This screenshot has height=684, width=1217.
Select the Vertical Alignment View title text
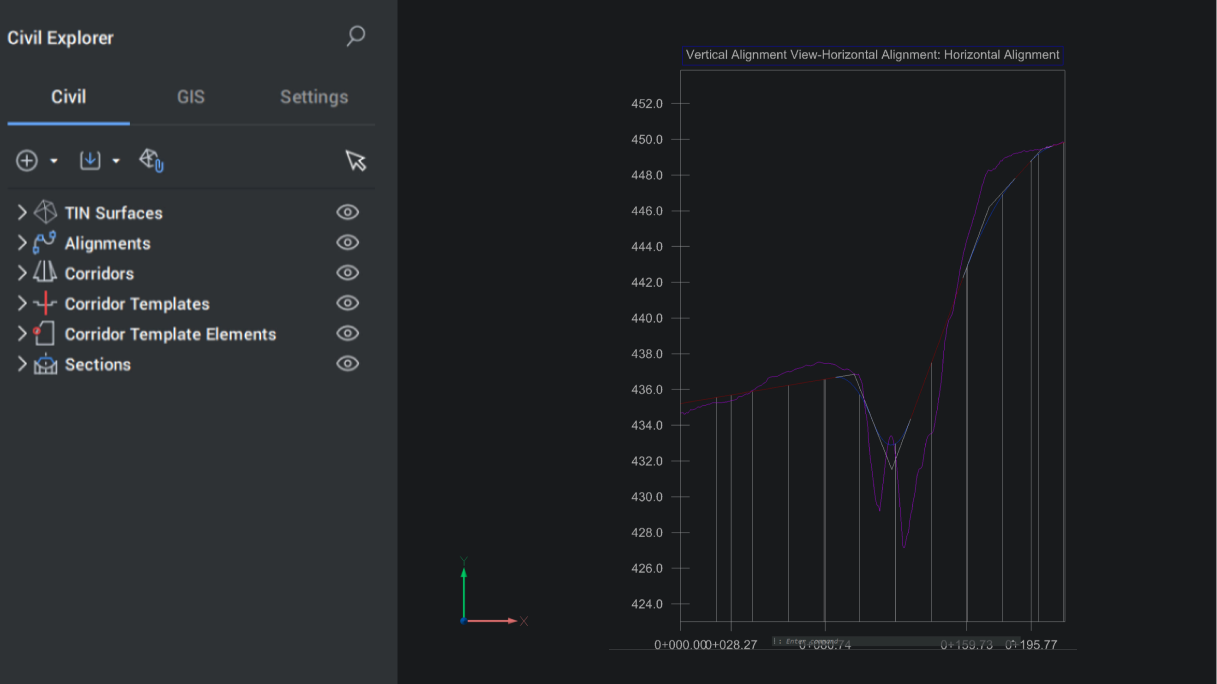[872, 55]
